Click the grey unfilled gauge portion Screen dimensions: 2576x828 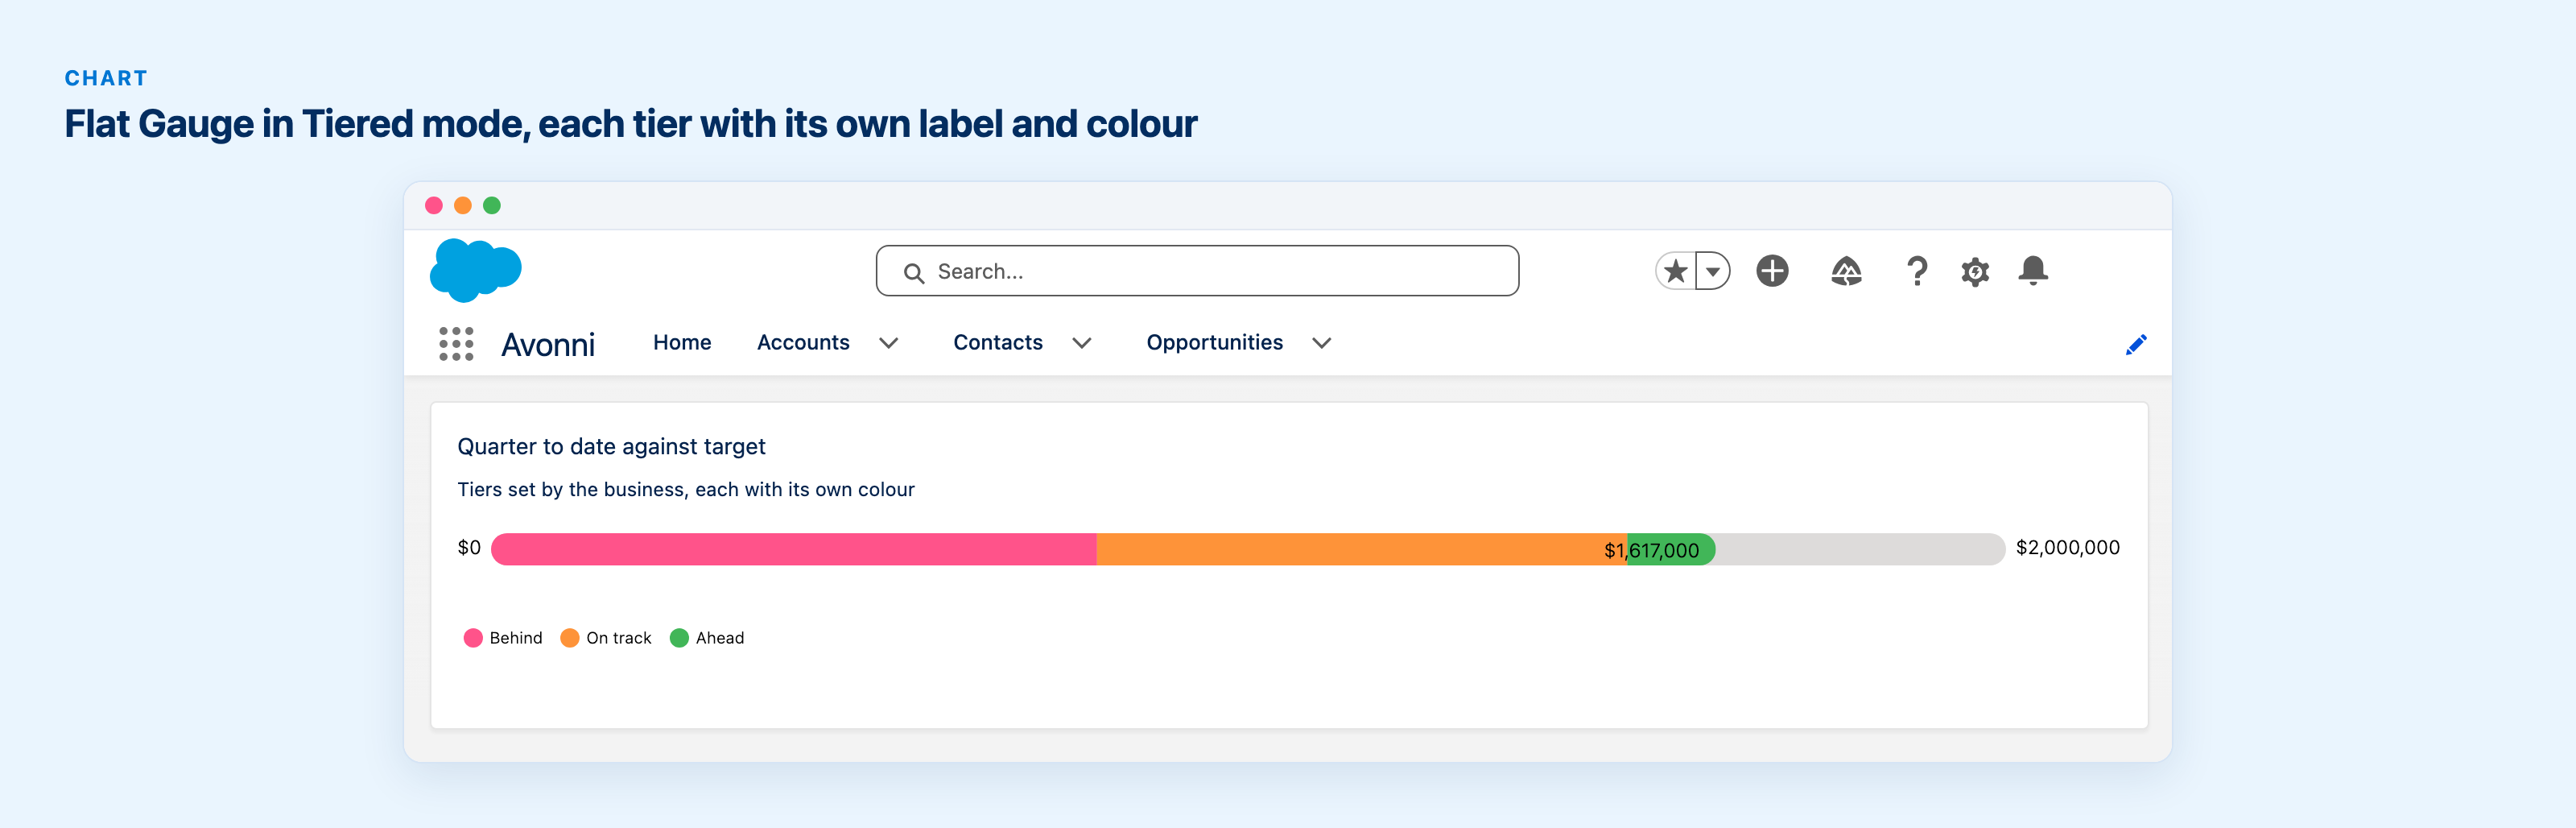point(1860,549)
